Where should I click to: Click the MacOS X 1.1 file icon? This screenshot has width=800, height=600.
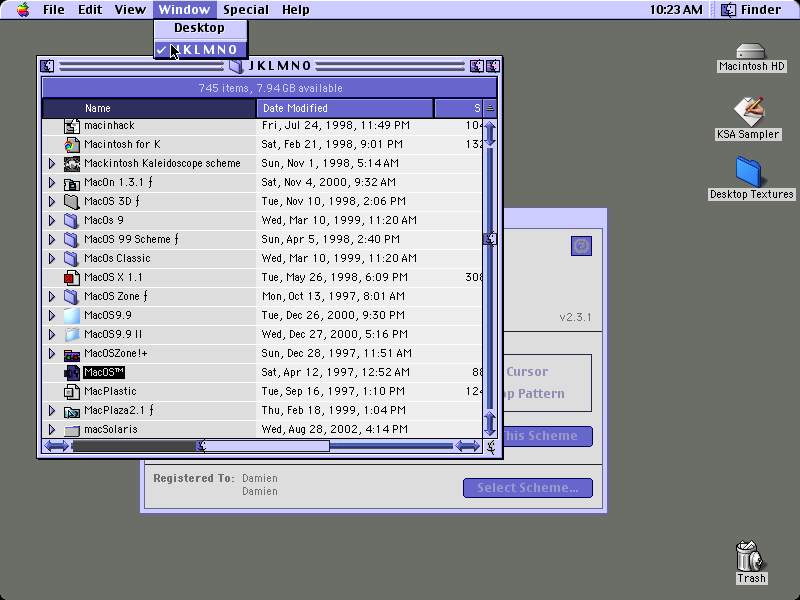[71, 278]
